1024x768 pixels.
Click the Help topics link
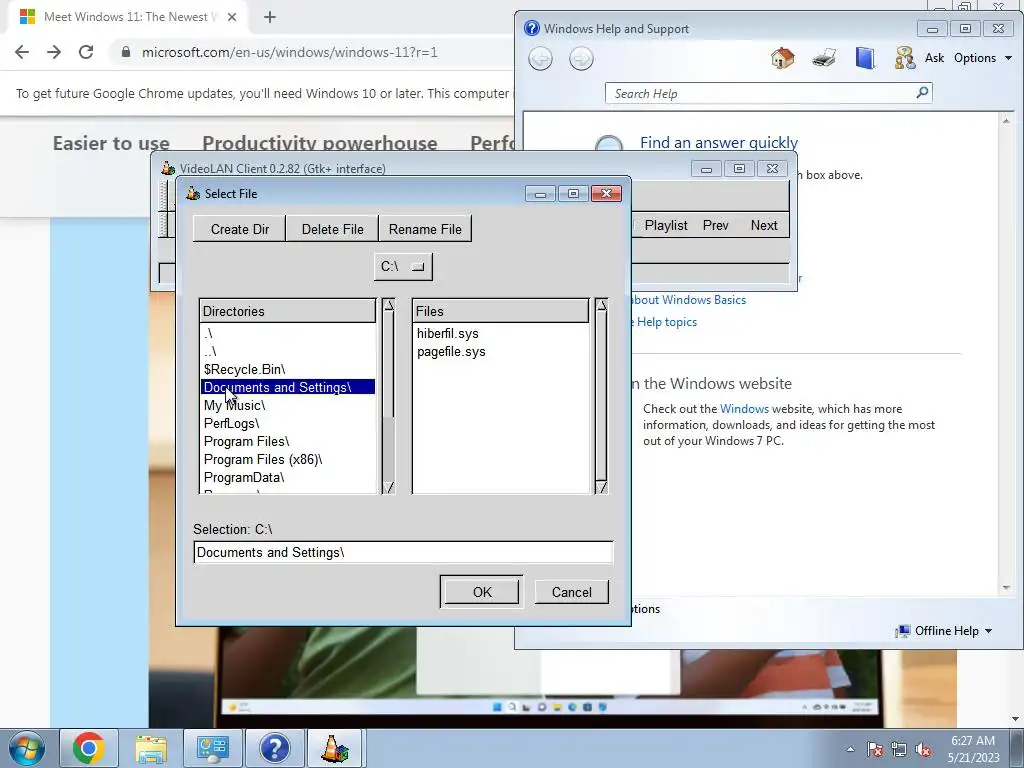click(663, 322)
